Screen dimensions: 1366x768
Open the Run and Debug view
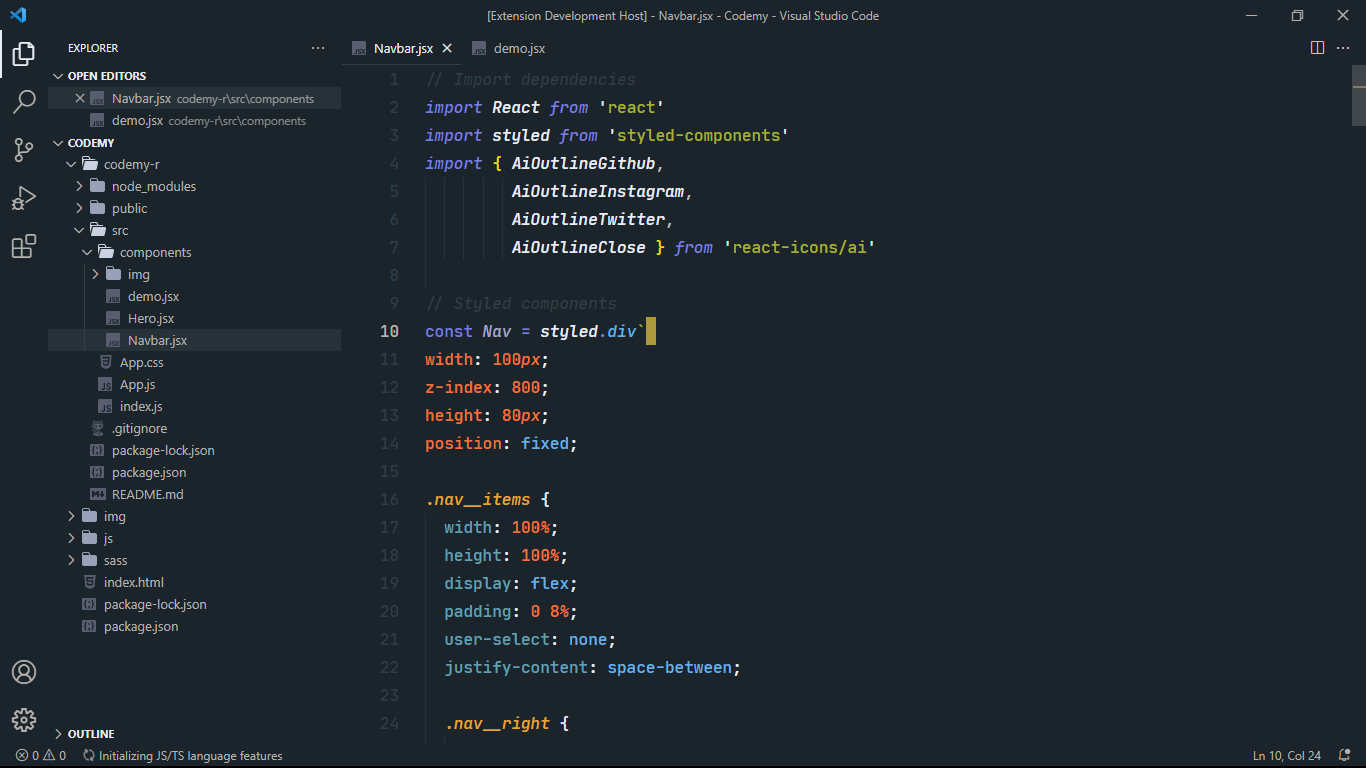[x=24, y=198]
